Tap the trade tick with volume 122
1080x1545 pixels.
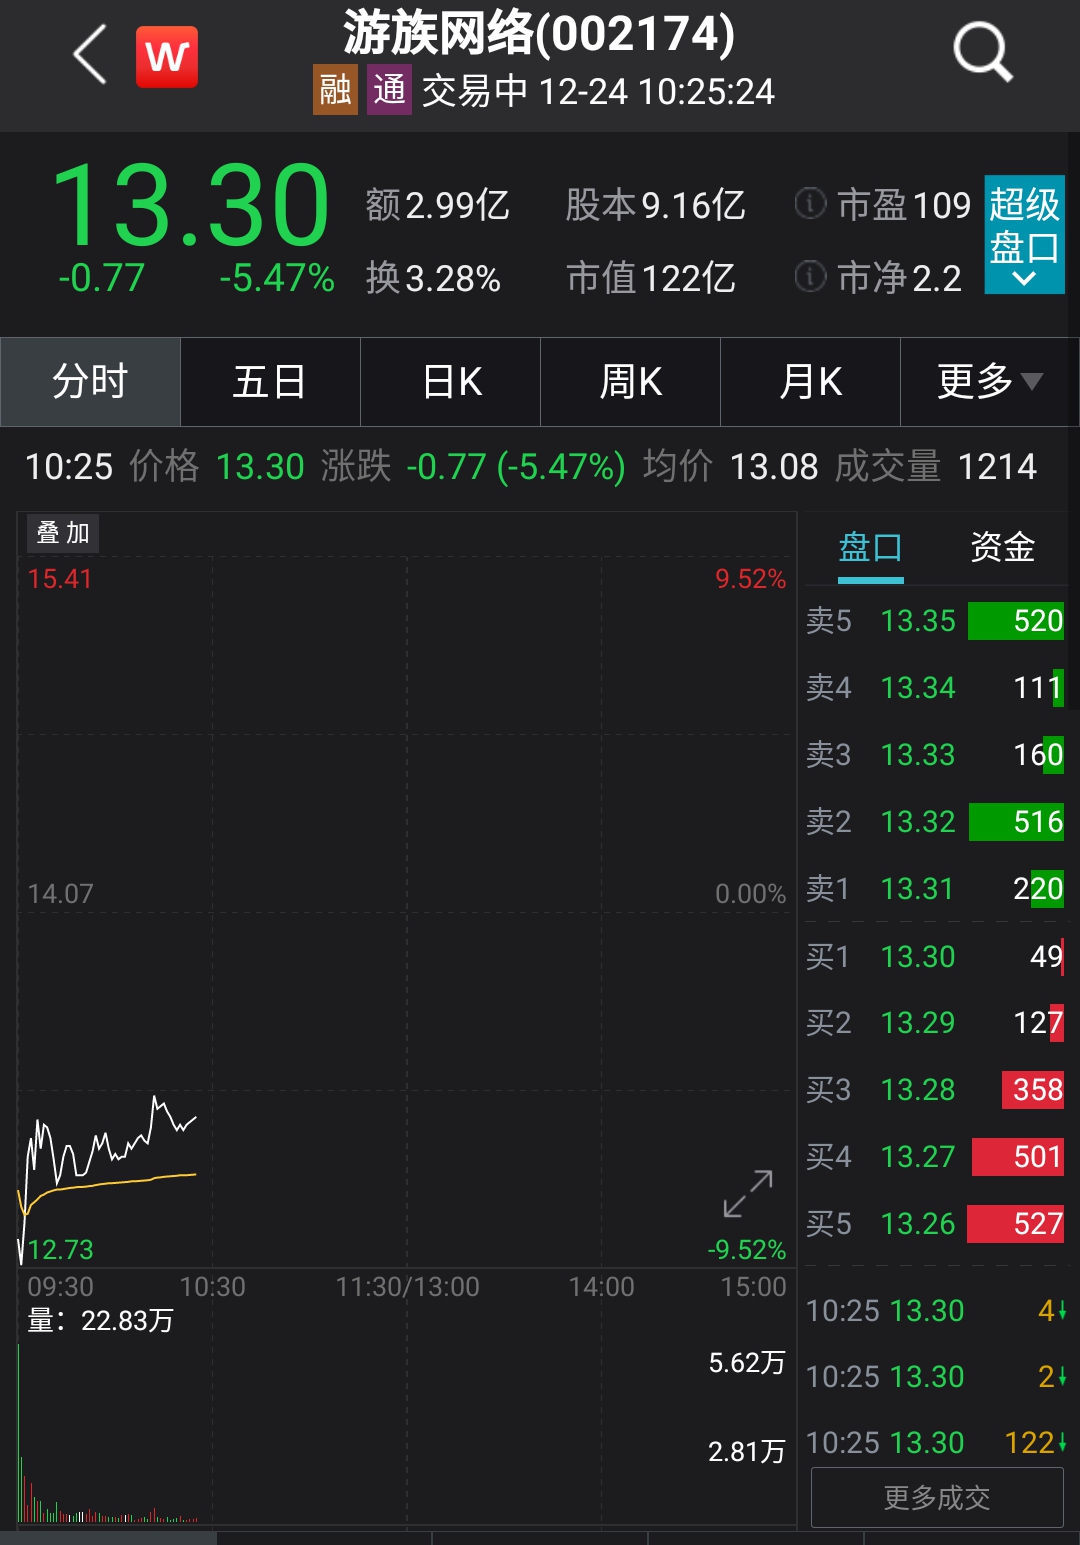(x=937, y=1443)
